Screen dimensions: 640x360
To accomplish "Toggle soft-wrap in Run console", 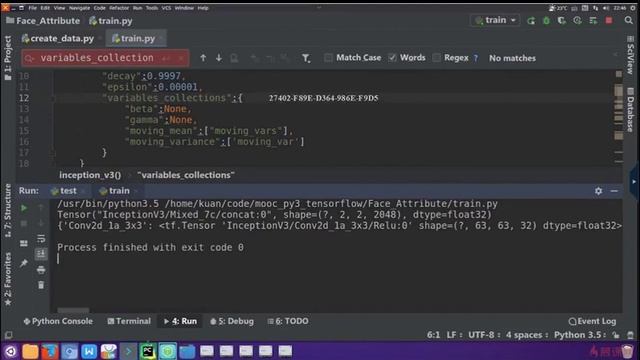I will [41, 239].
